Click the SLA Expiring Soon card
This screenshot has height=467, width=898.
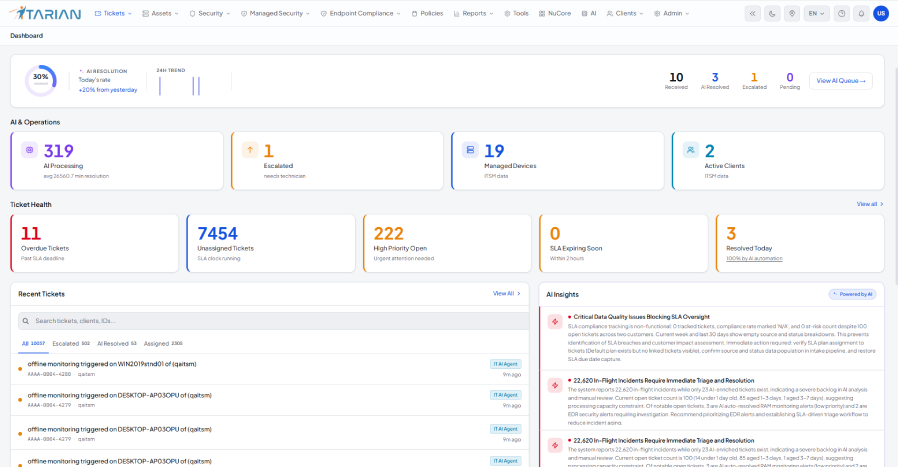pos(624,244)
